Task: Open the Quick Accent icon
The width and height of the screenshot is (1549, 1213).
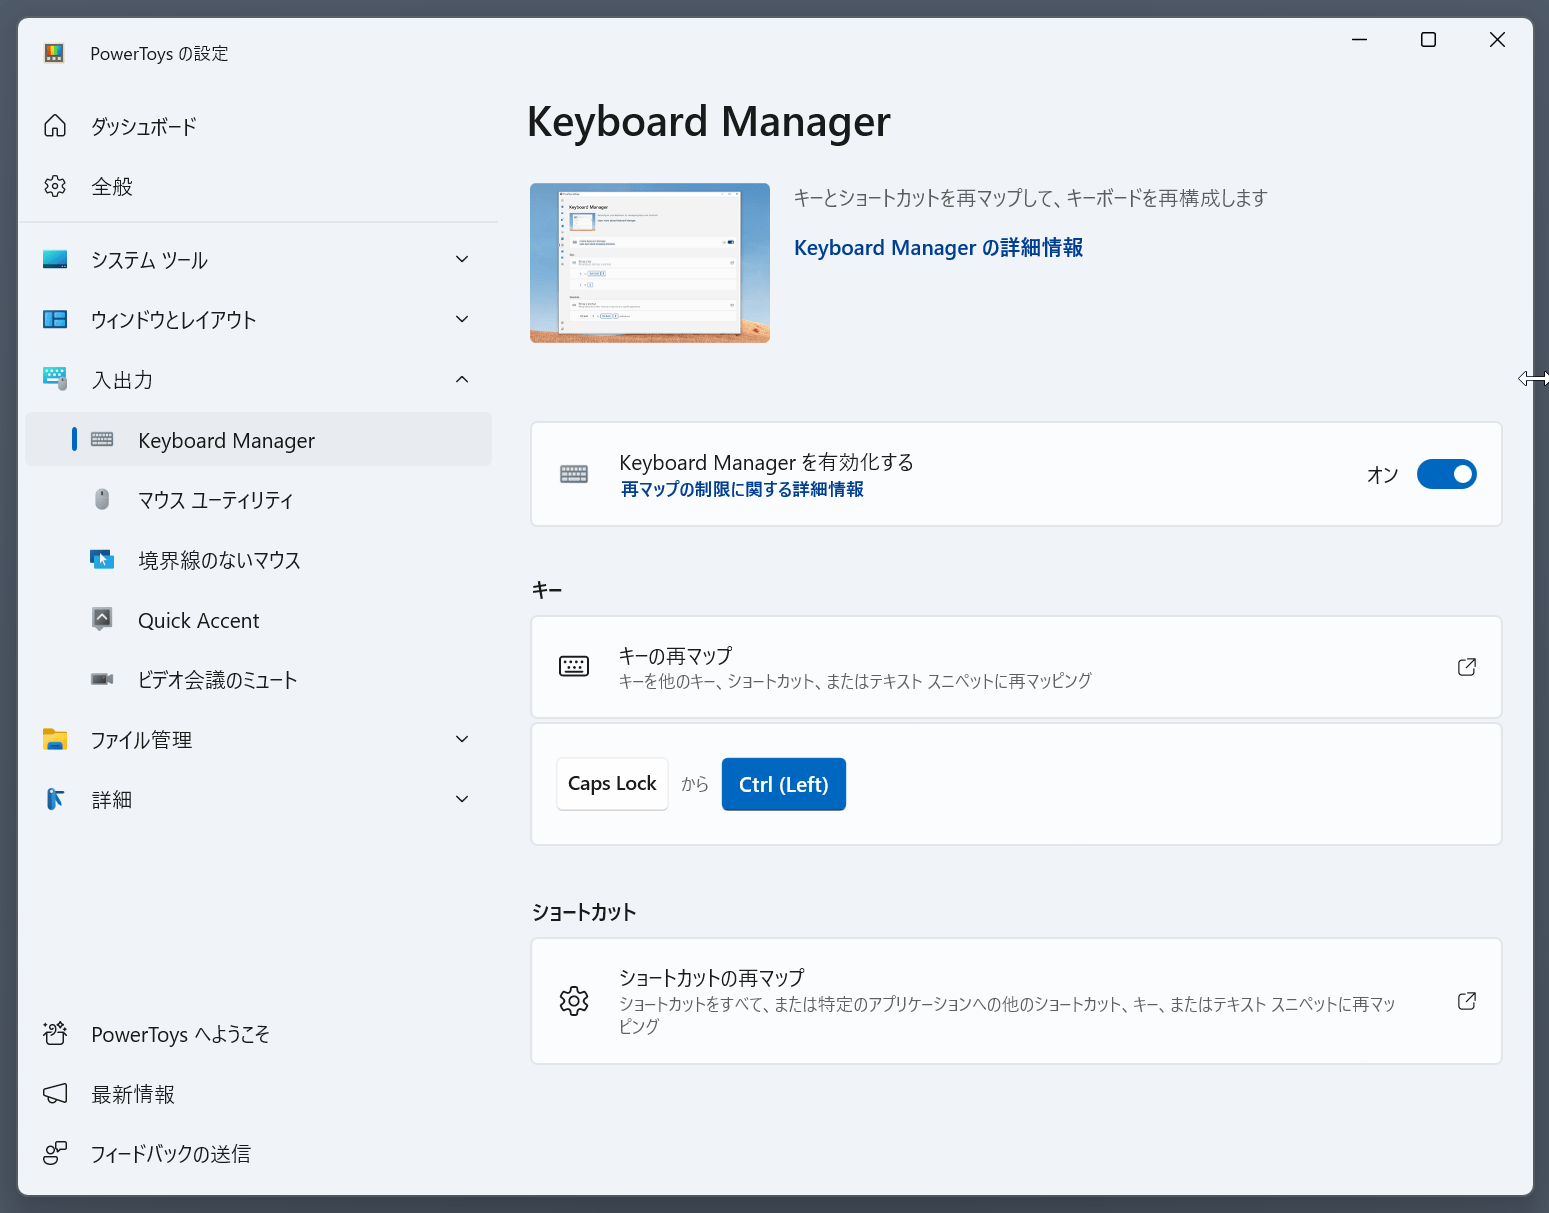Action: 102,619
